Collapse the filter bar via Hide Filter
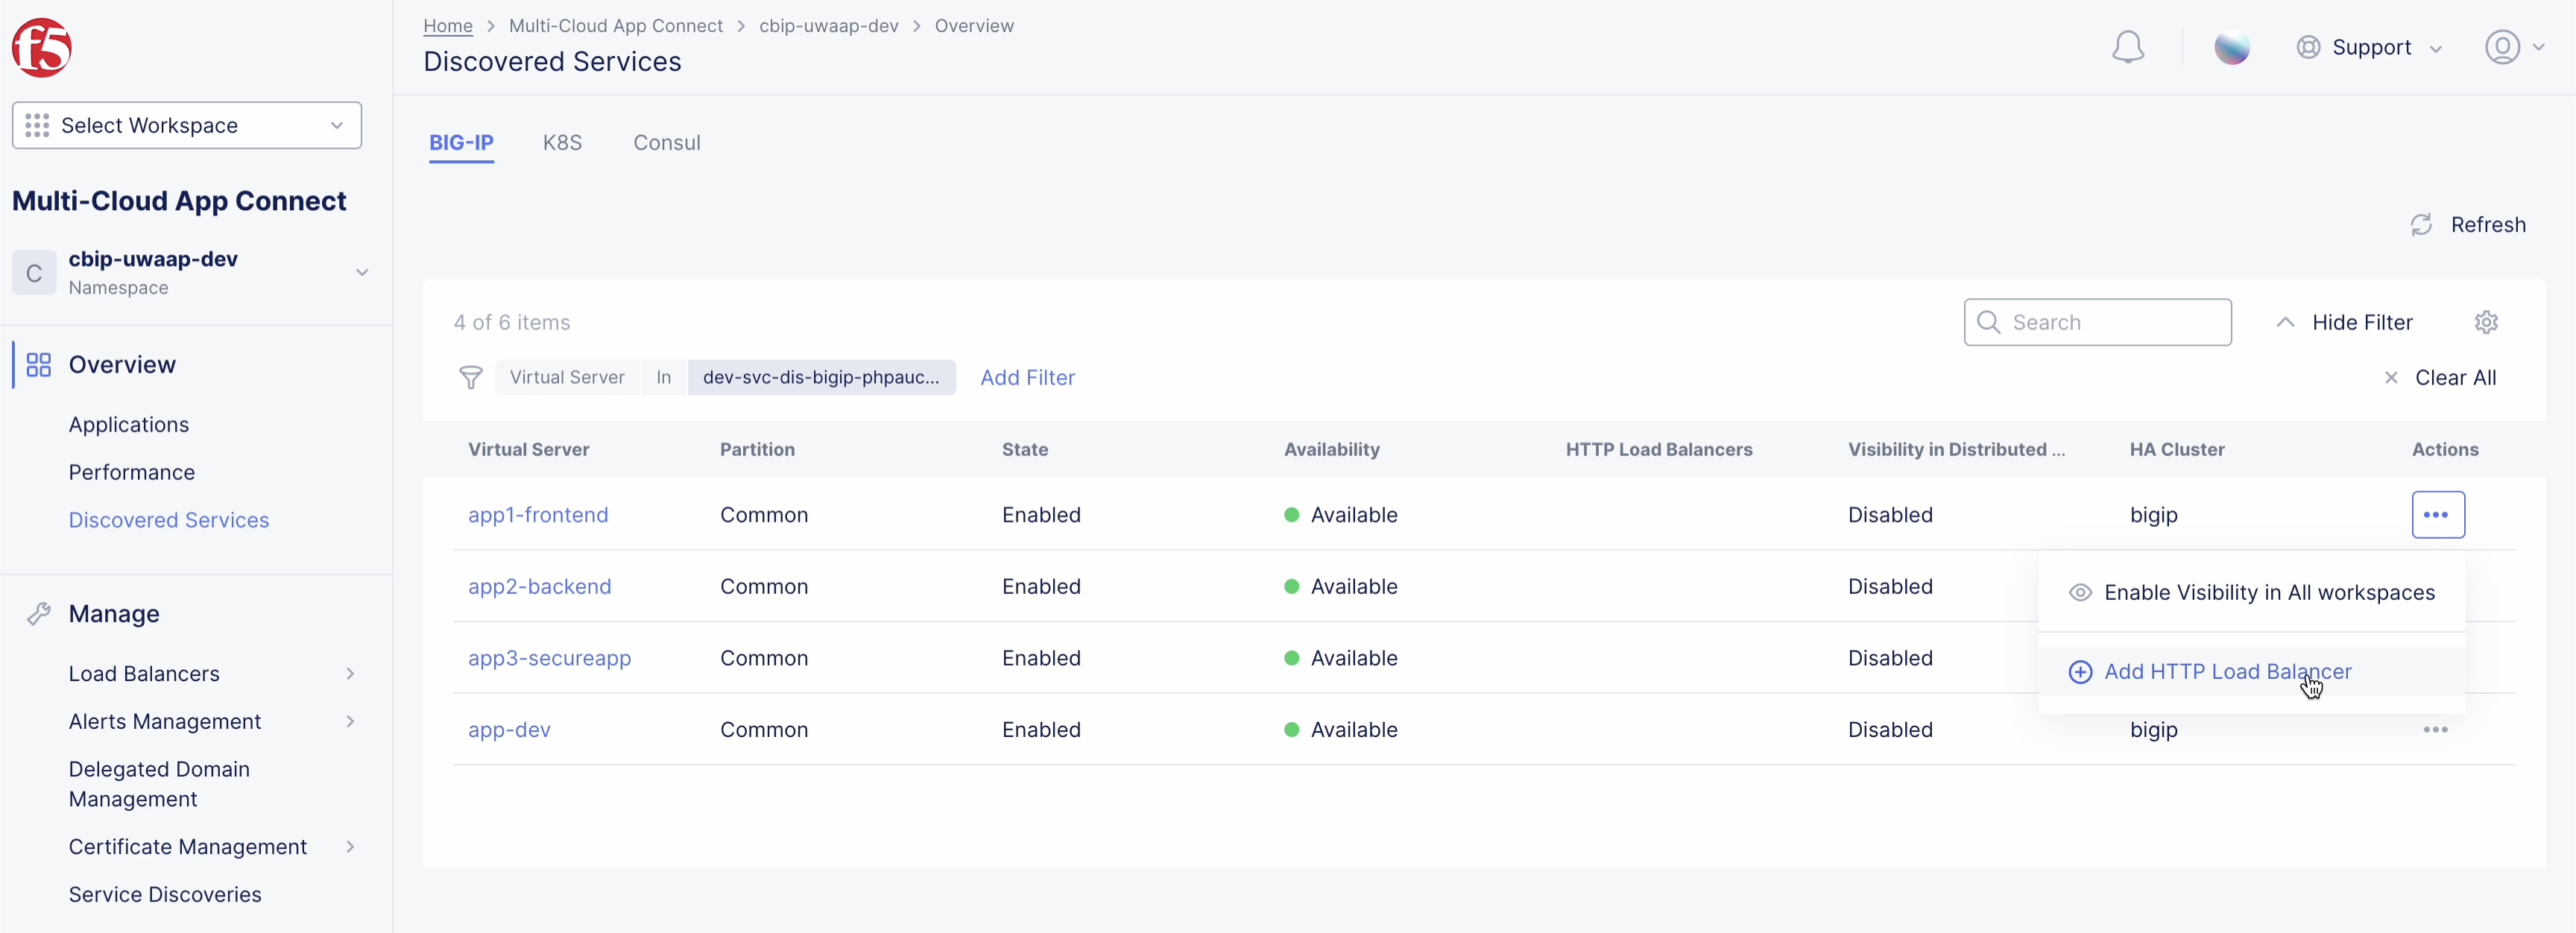 2360,322
